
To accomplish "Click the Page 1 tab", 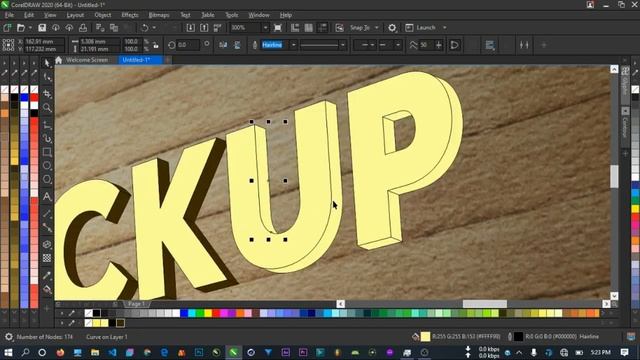I will (136, 304).
